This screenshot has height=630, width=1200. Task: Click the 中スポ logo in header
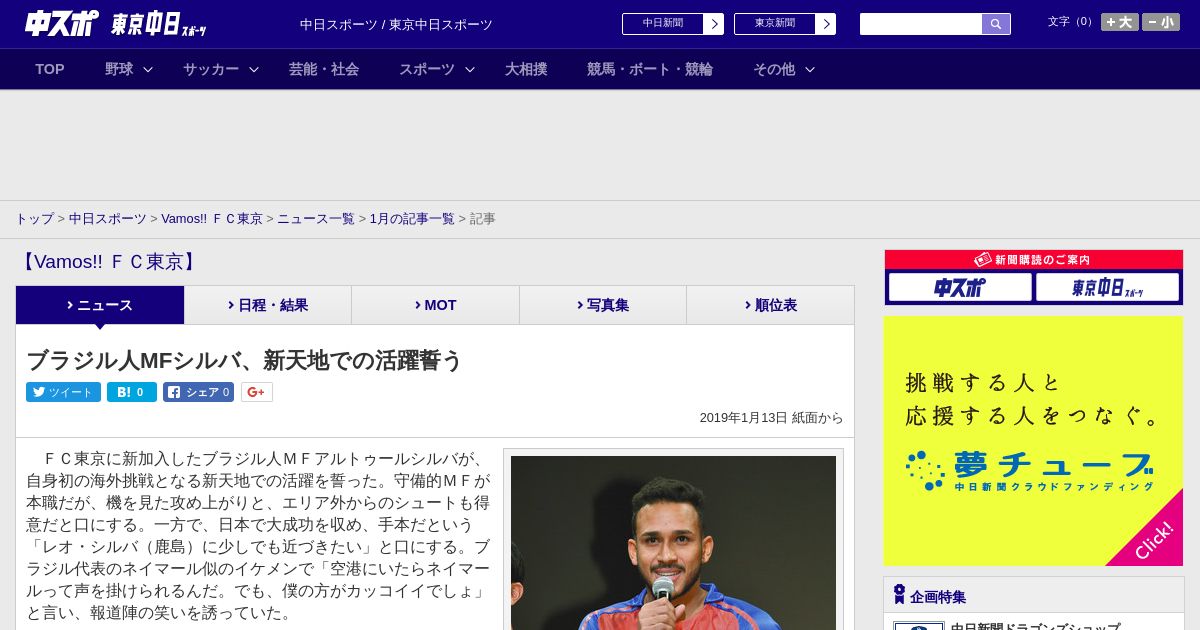61,23
